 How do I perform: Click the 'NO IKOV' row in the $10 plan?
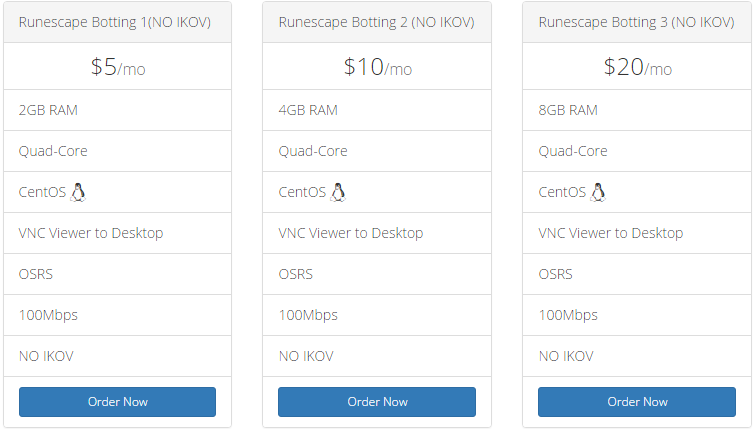tap(377, 356)
